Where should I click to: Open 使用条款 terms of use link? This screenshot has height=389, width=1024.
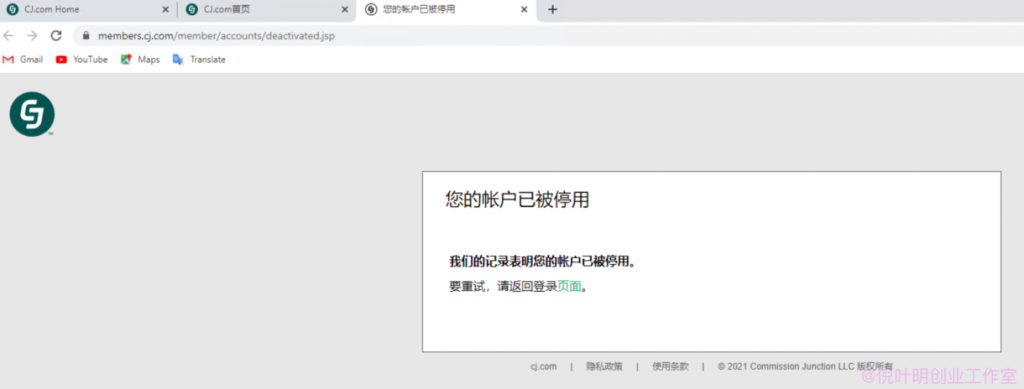pyautogui.click(x=670, y=367)
